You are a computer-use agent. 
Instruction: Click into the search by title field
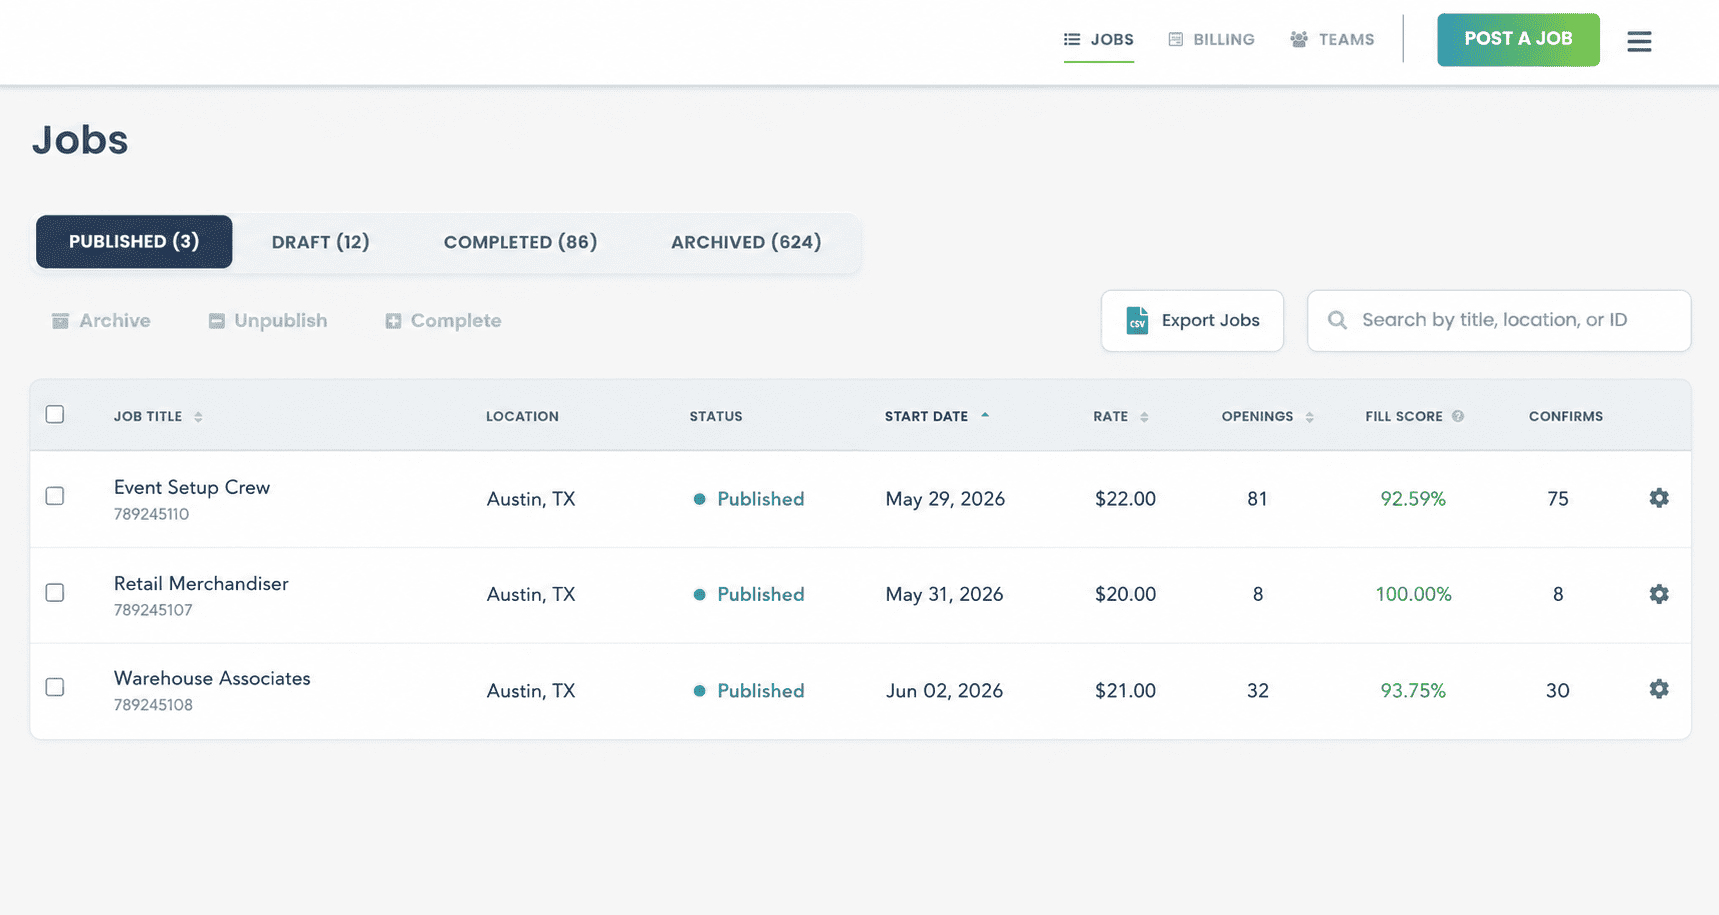pyautogui.click(x=1499, y=321)
